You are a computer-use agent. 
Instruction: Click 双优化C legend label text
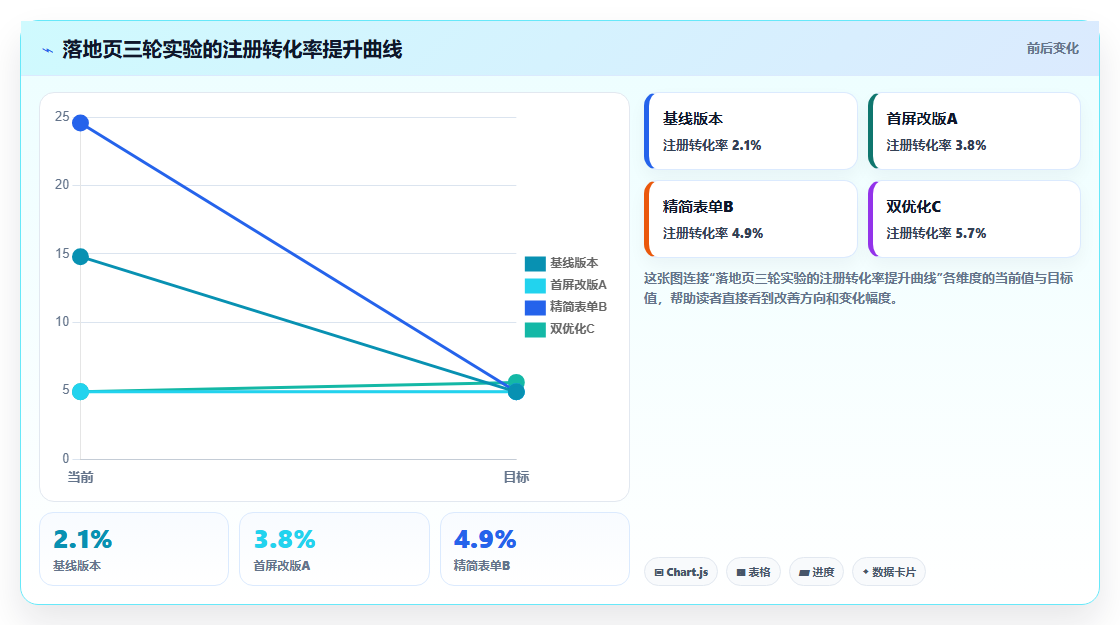tap(571, 329)
